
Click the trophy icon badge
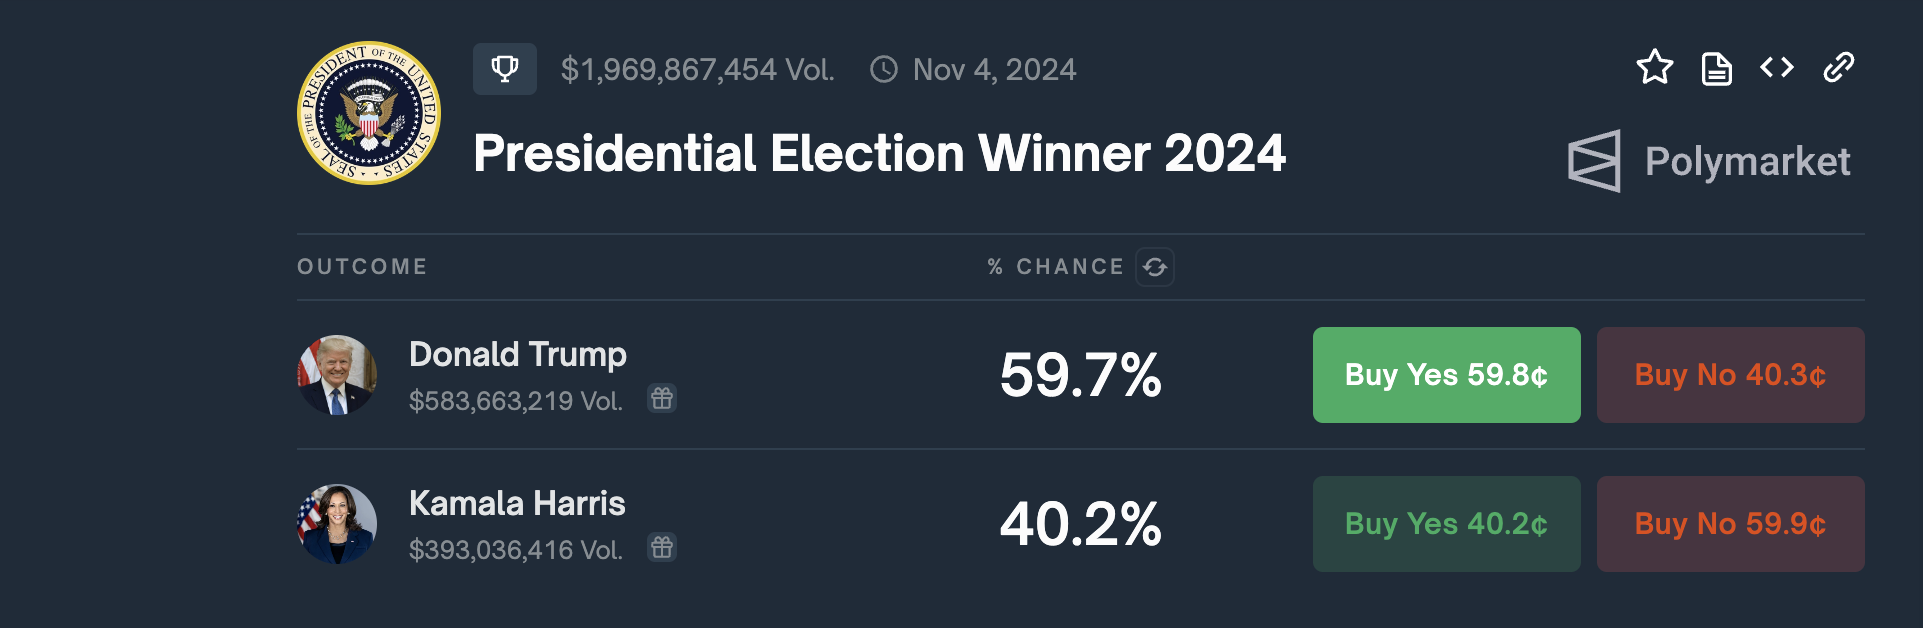click(504, 69)
